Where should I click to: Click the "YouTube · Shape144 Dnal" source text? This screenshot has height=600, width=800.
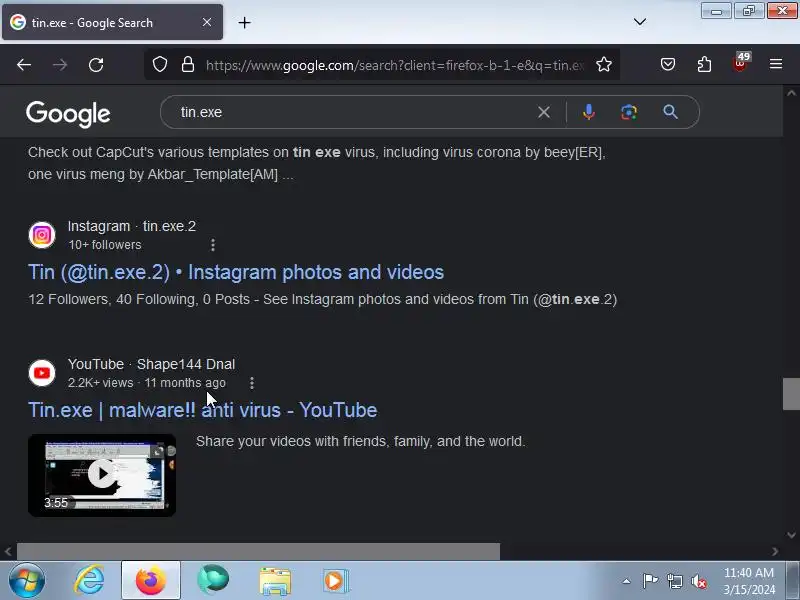[152, 364]
